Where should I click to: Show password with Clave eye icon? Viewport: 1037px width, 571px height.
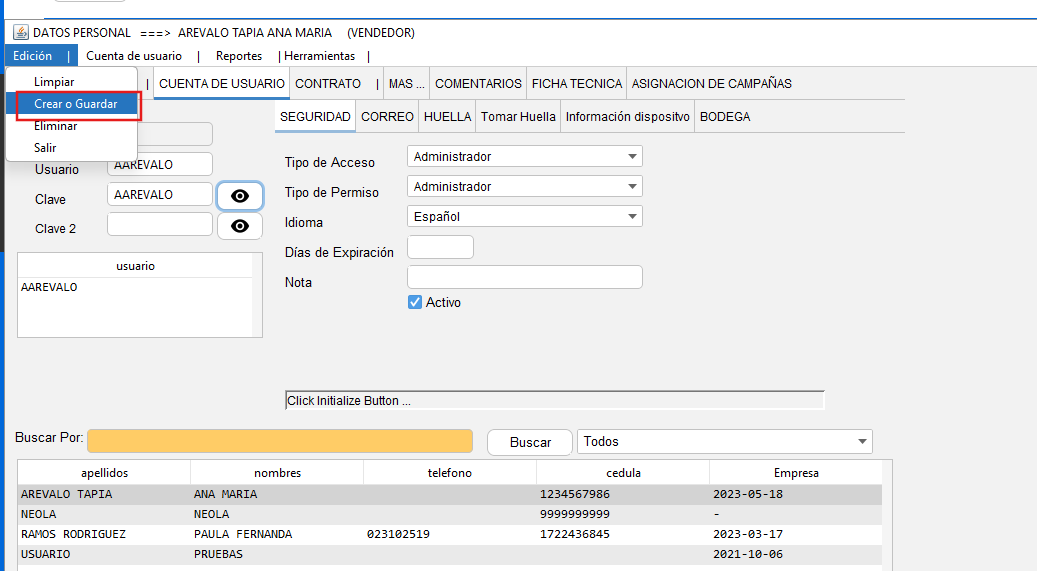240,196
